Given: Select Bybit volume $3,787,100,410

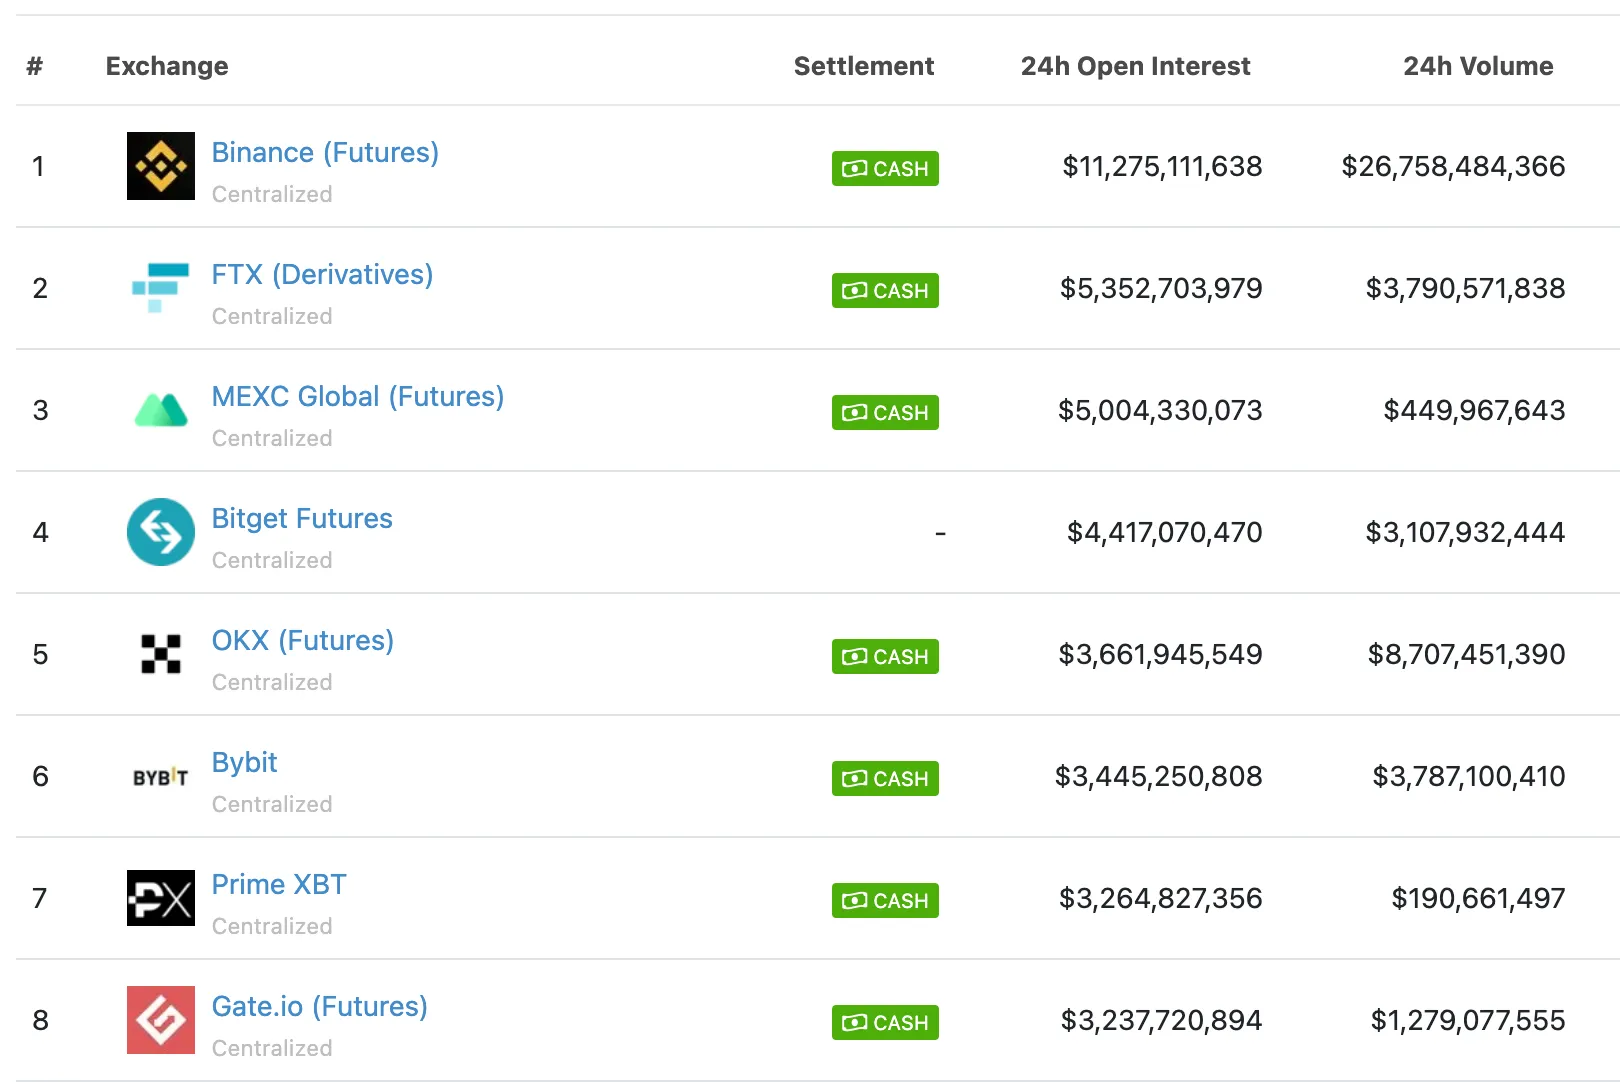Looking at the screenshot, I should coord(1468,776).
